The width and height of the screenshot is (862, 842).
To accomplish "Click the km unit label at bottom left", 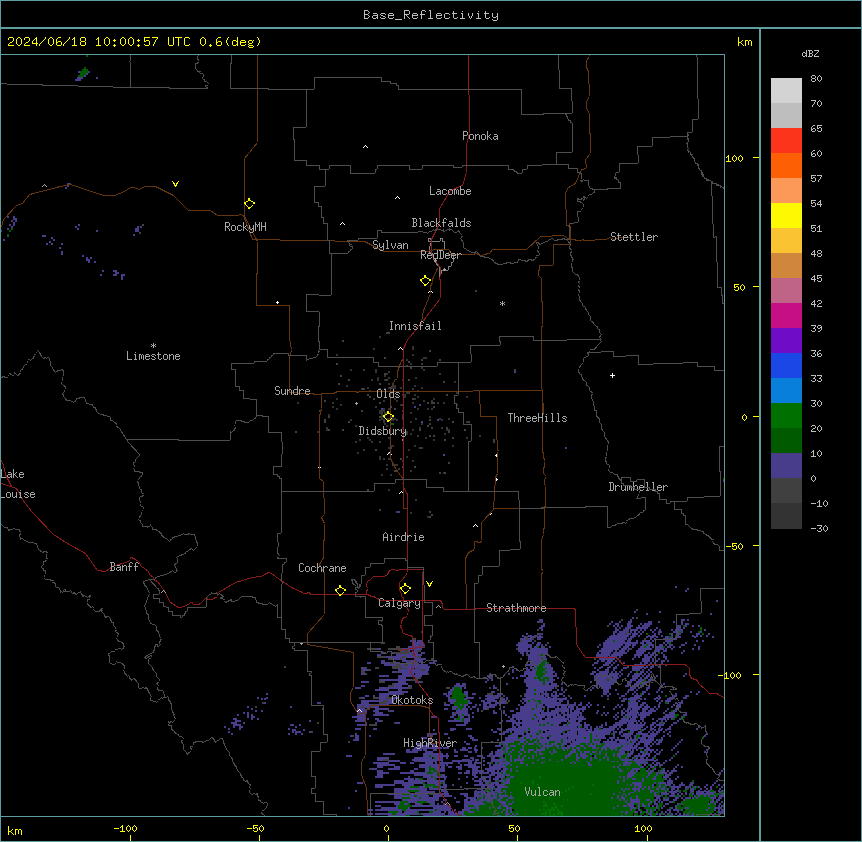I will coord(15,830).
